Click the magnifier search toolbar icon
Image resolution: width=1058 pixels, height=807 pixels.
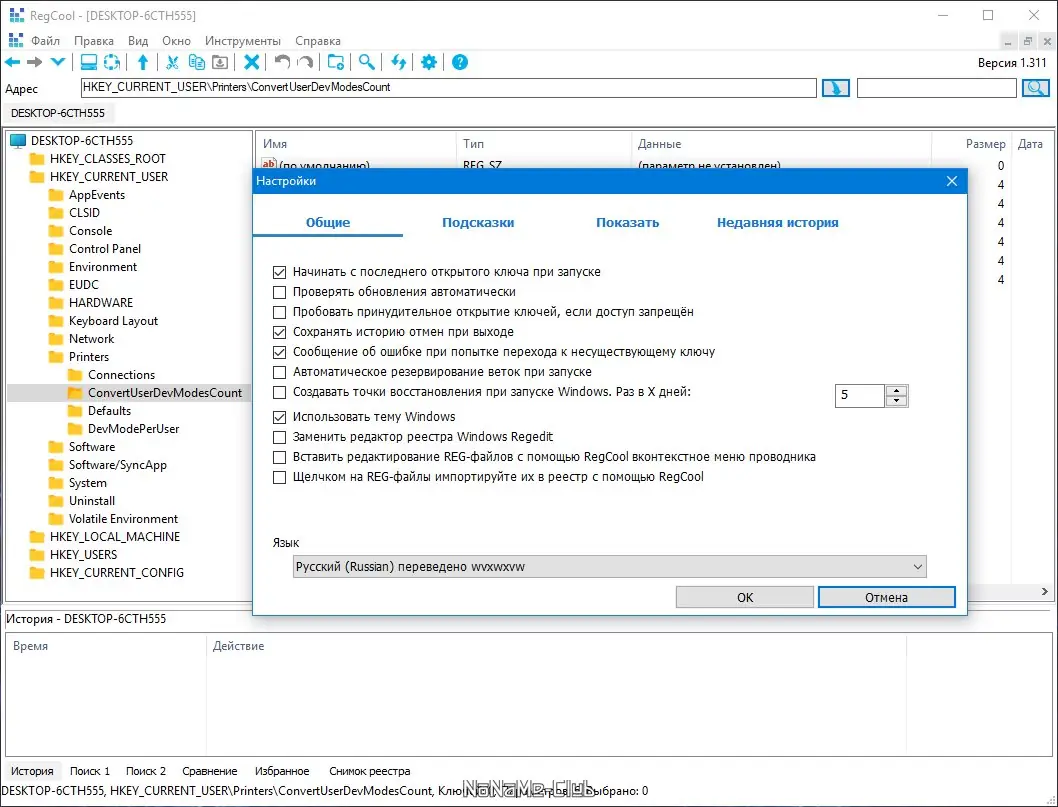pos(366,63)
